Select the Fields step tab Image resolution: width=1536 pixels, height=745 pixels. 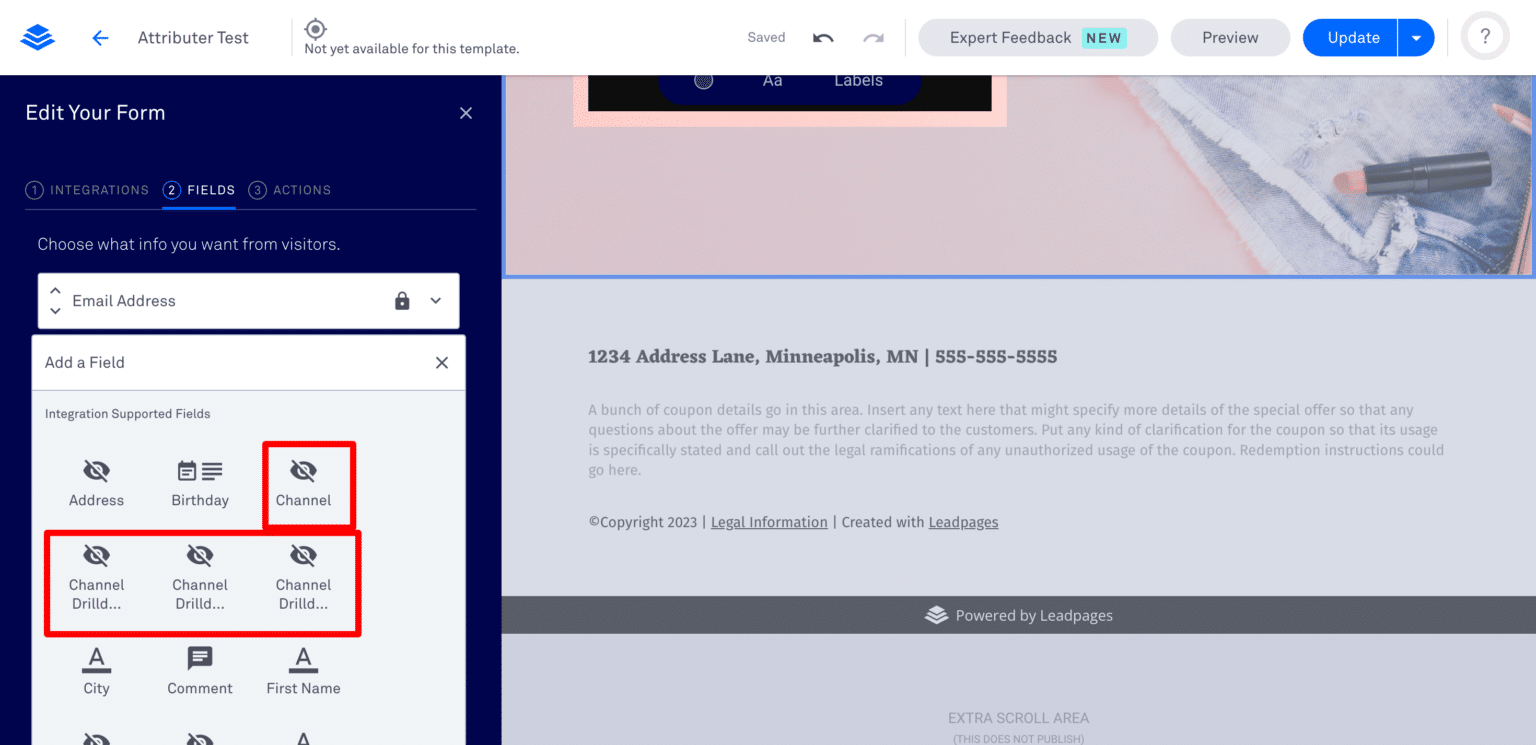tap(199, 190)
